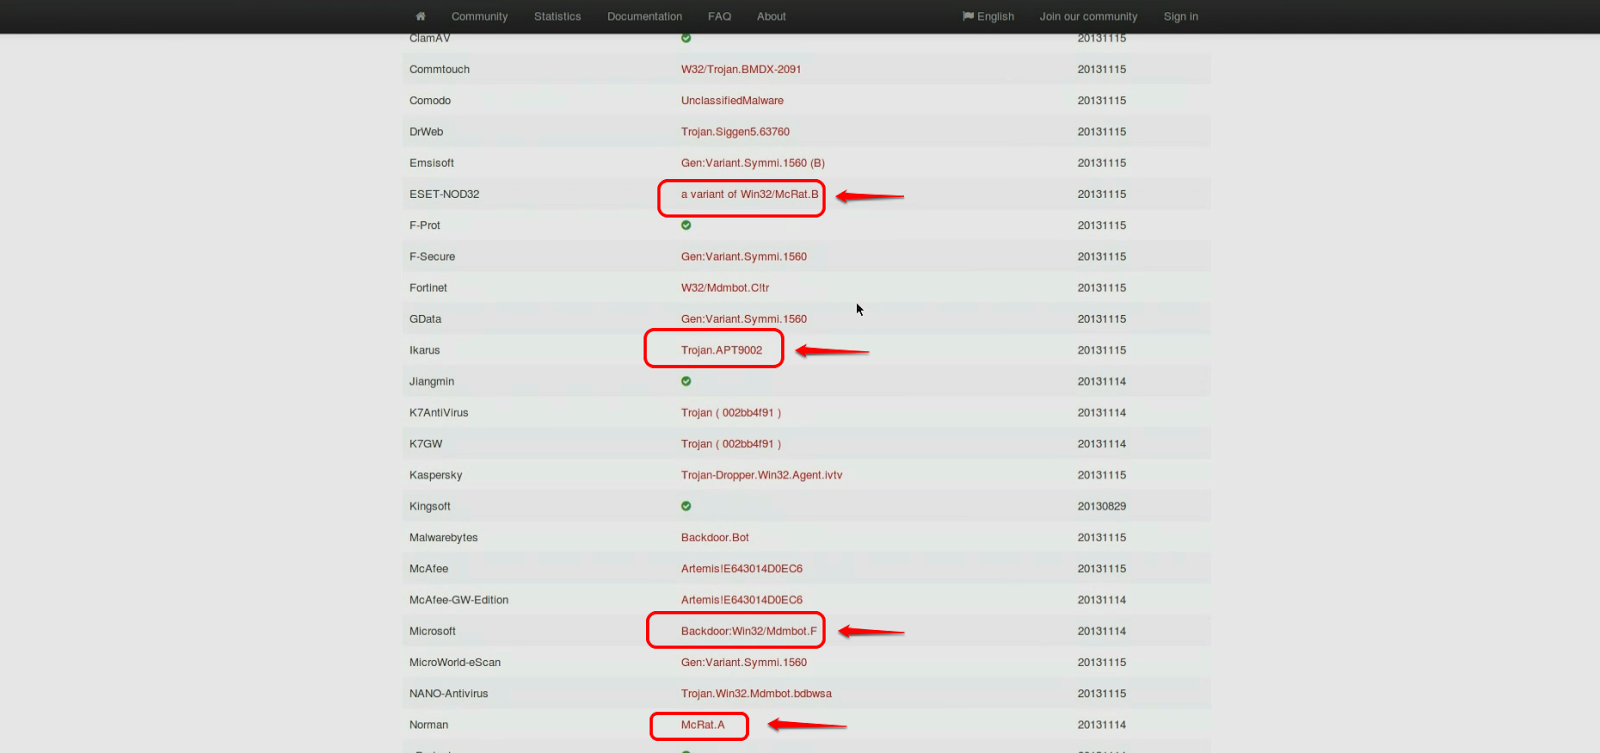This screenshot has height=753, width=1600.
Task: Click the green check icon for ClamAV
Action: point(686,38)
